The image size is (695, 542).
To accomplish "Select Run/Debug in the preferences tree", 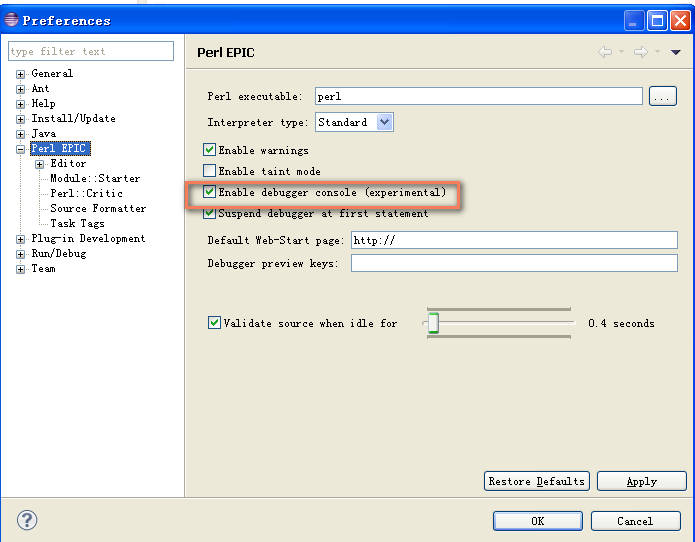I will [x=59, y=253].
